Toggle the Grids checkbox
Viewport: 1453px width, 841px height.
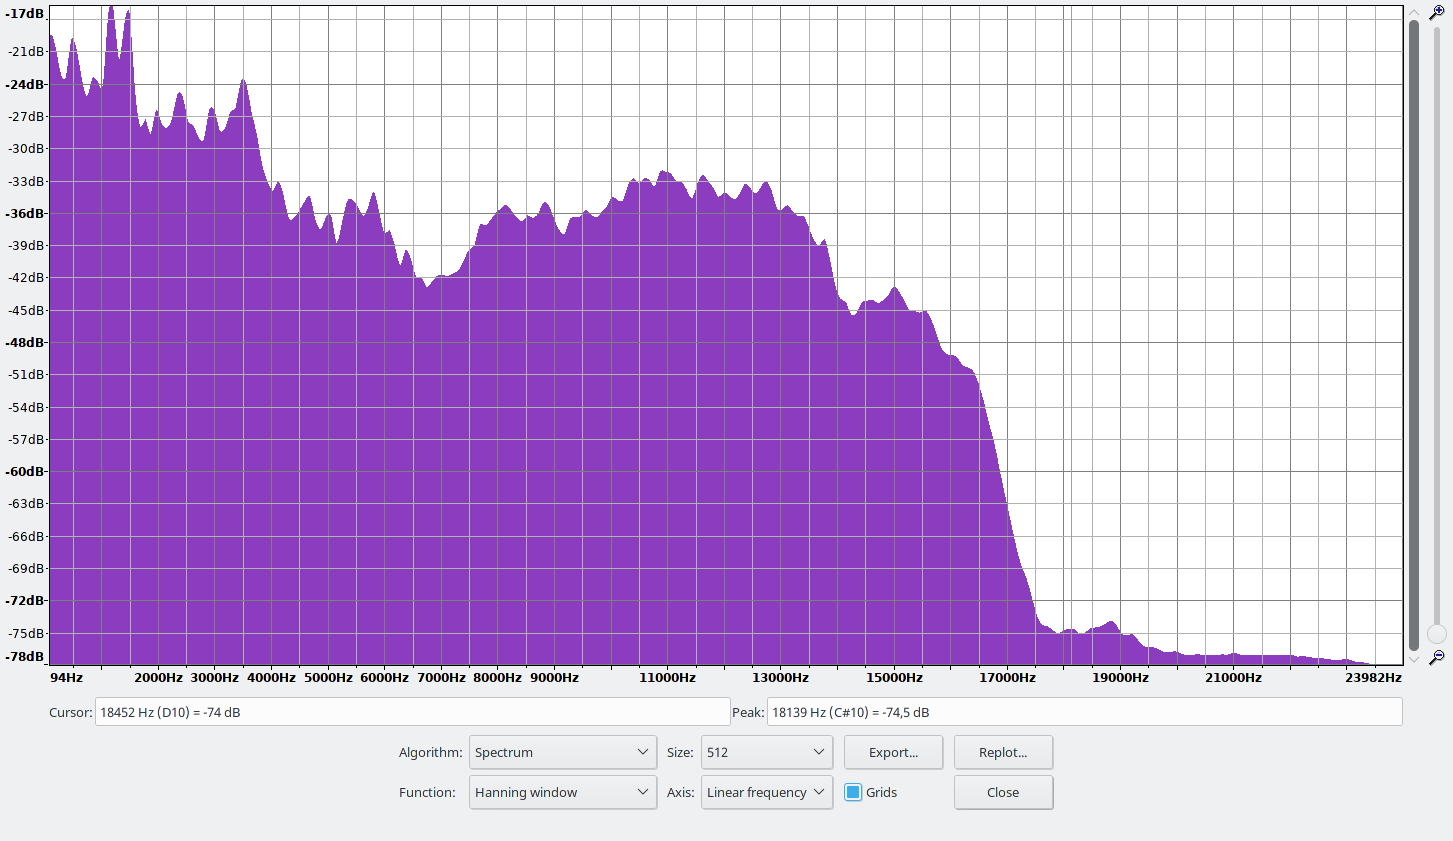click(853, 792)
